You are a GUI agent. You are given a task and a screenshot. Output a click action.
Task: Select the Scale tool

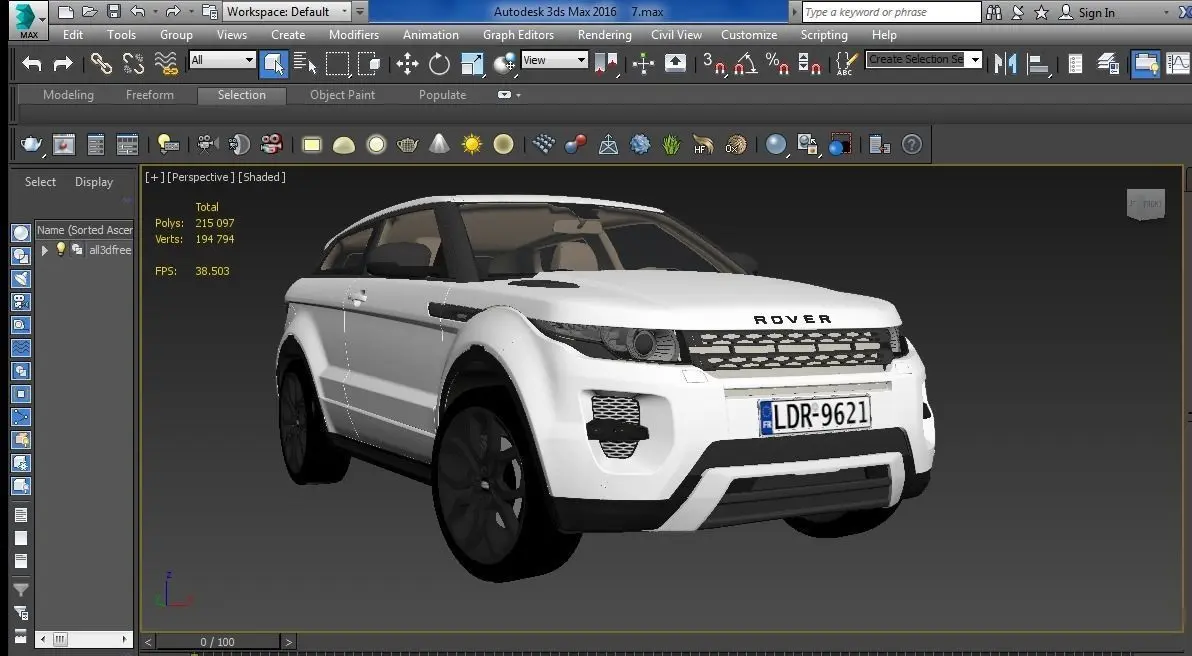click(472, 64)
